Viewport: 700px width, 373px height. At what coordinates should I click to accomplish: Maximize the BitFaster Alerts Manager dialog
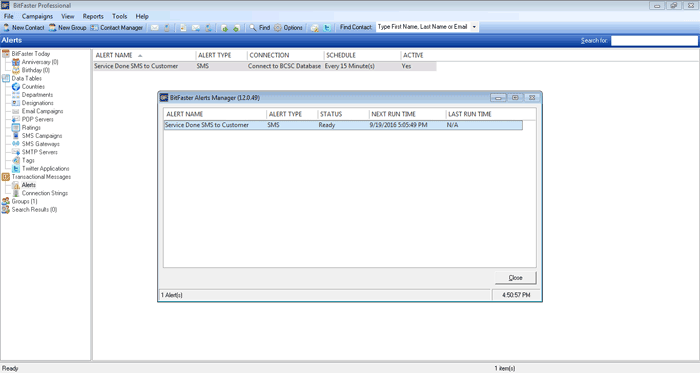[x=515, y=98]
